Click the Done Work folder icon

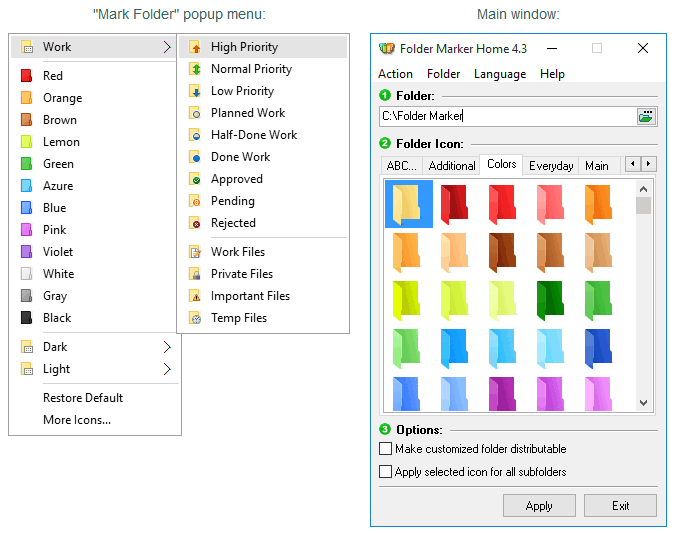click(x=195, y=157)
